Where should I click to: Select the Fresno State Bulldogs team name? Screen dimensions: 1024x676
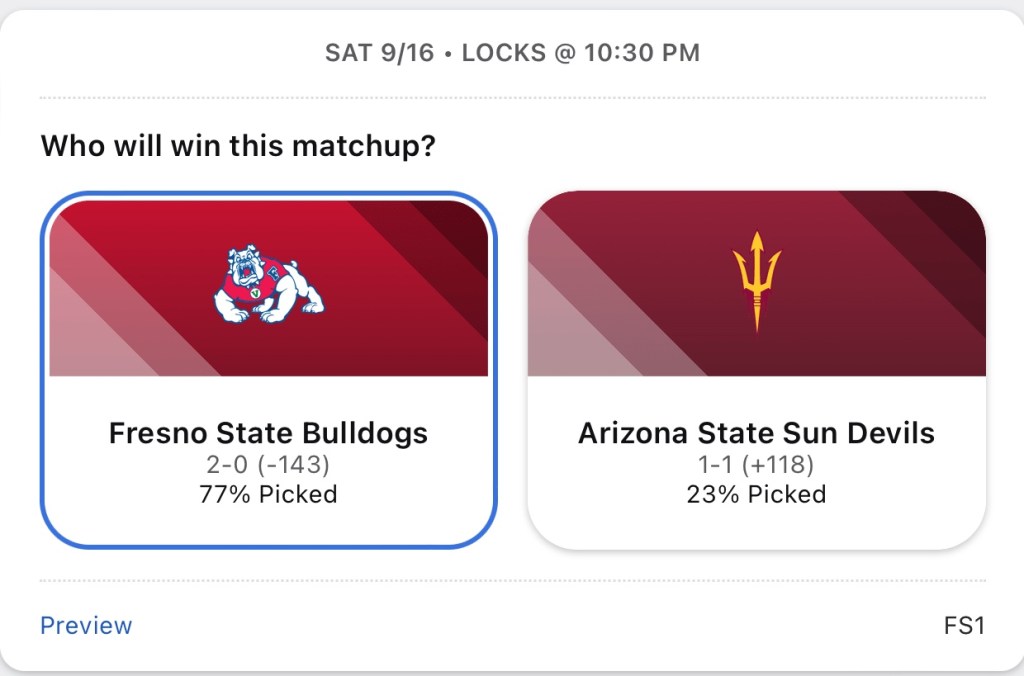(268, 433)
